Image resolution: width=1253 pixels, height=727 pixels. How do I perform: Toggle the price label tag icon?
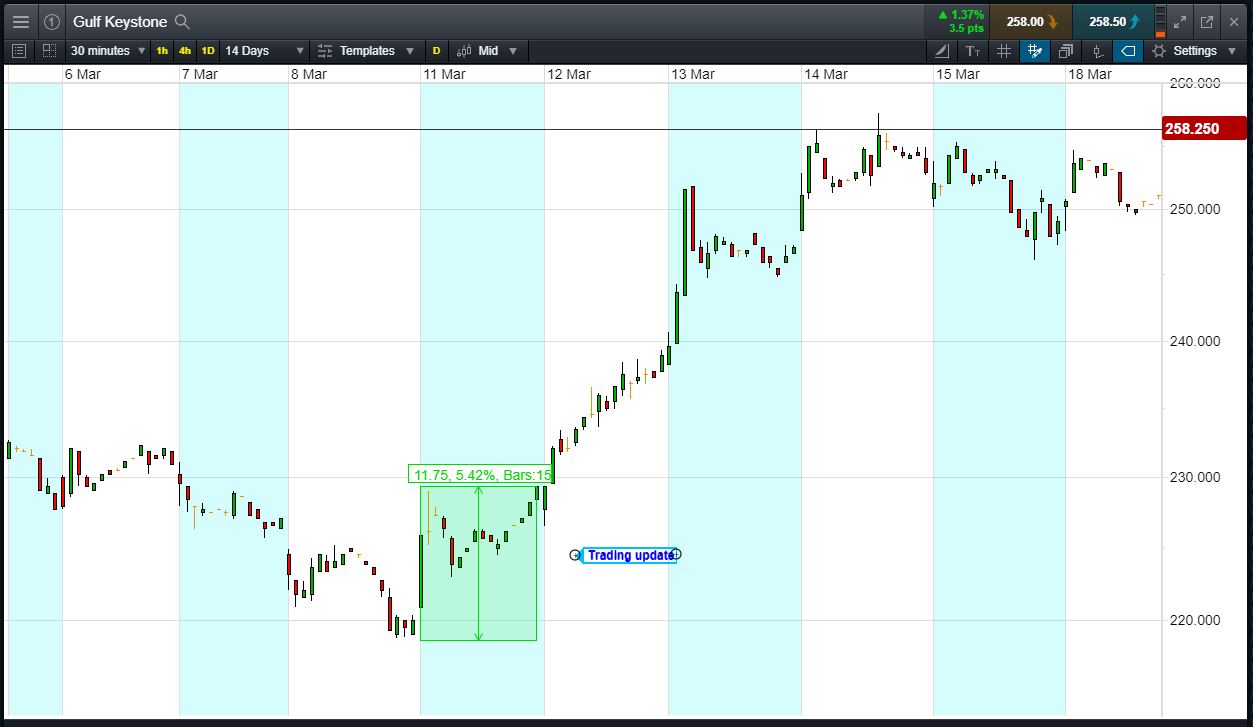point(1129,51)
